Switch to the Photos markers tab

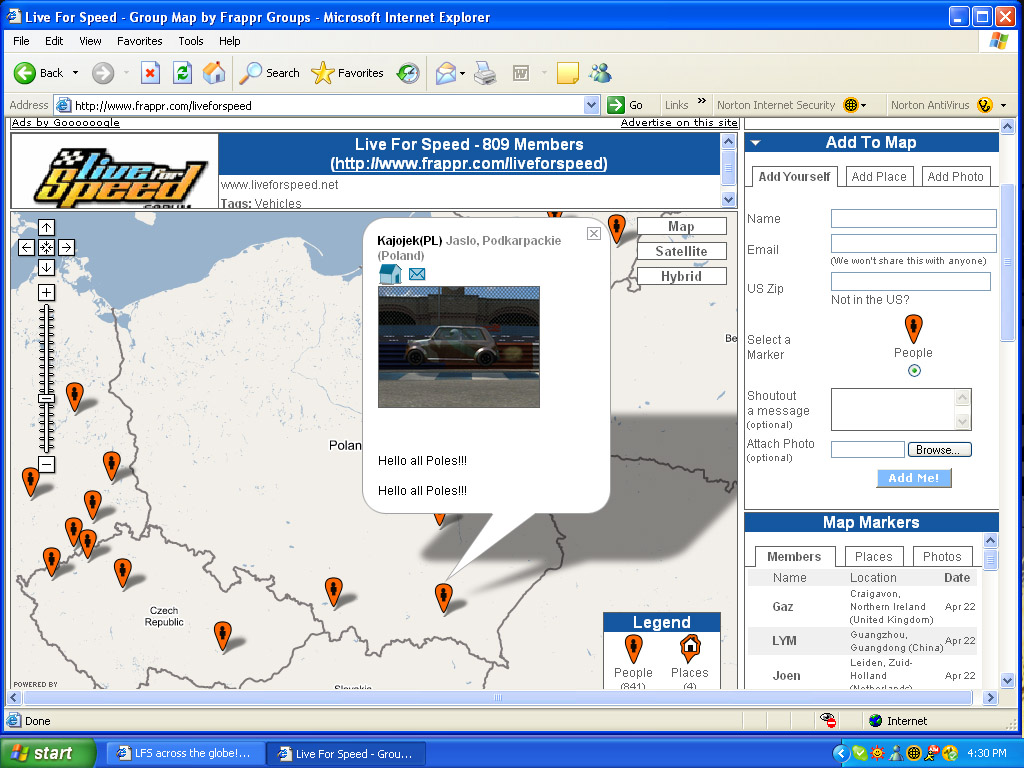tap(942, 556)
